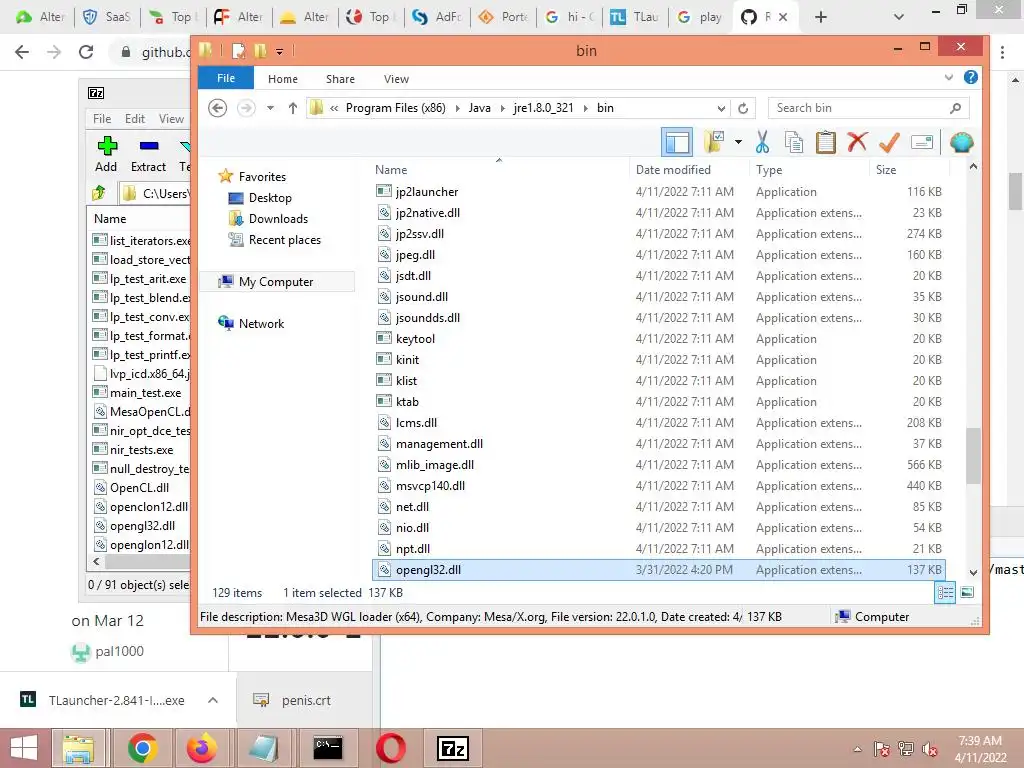The image size is (1024, 768).
Task: Open Command Prompt from the taskbar
Action: point(327,748)
